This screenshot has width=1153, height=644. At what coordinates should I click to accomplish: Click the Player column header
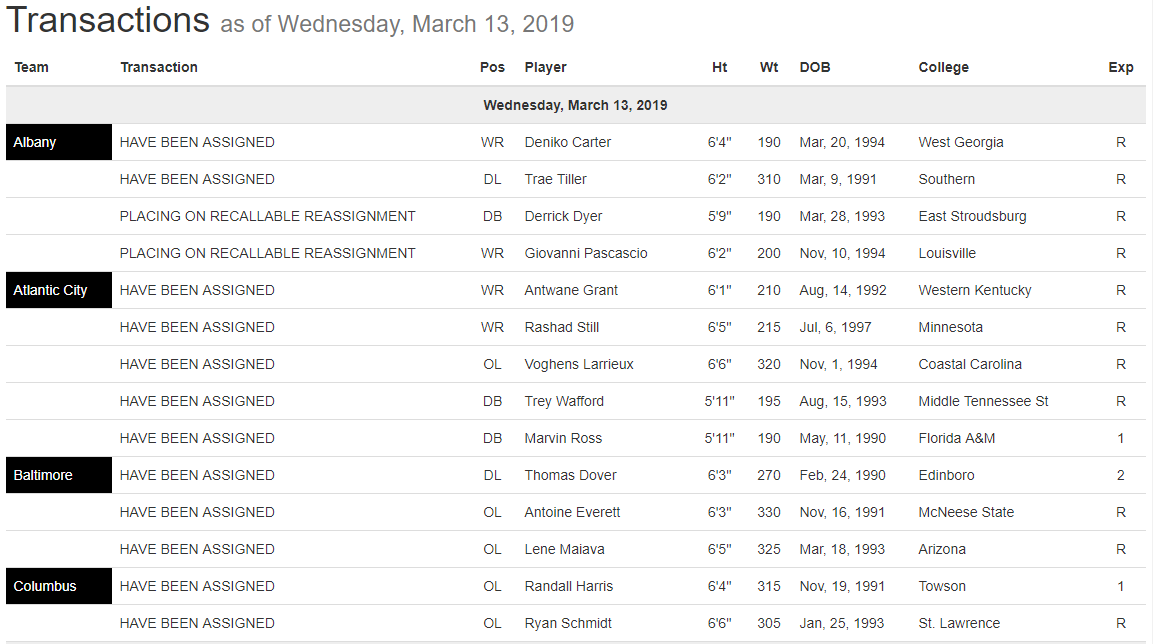click(545, 67)
